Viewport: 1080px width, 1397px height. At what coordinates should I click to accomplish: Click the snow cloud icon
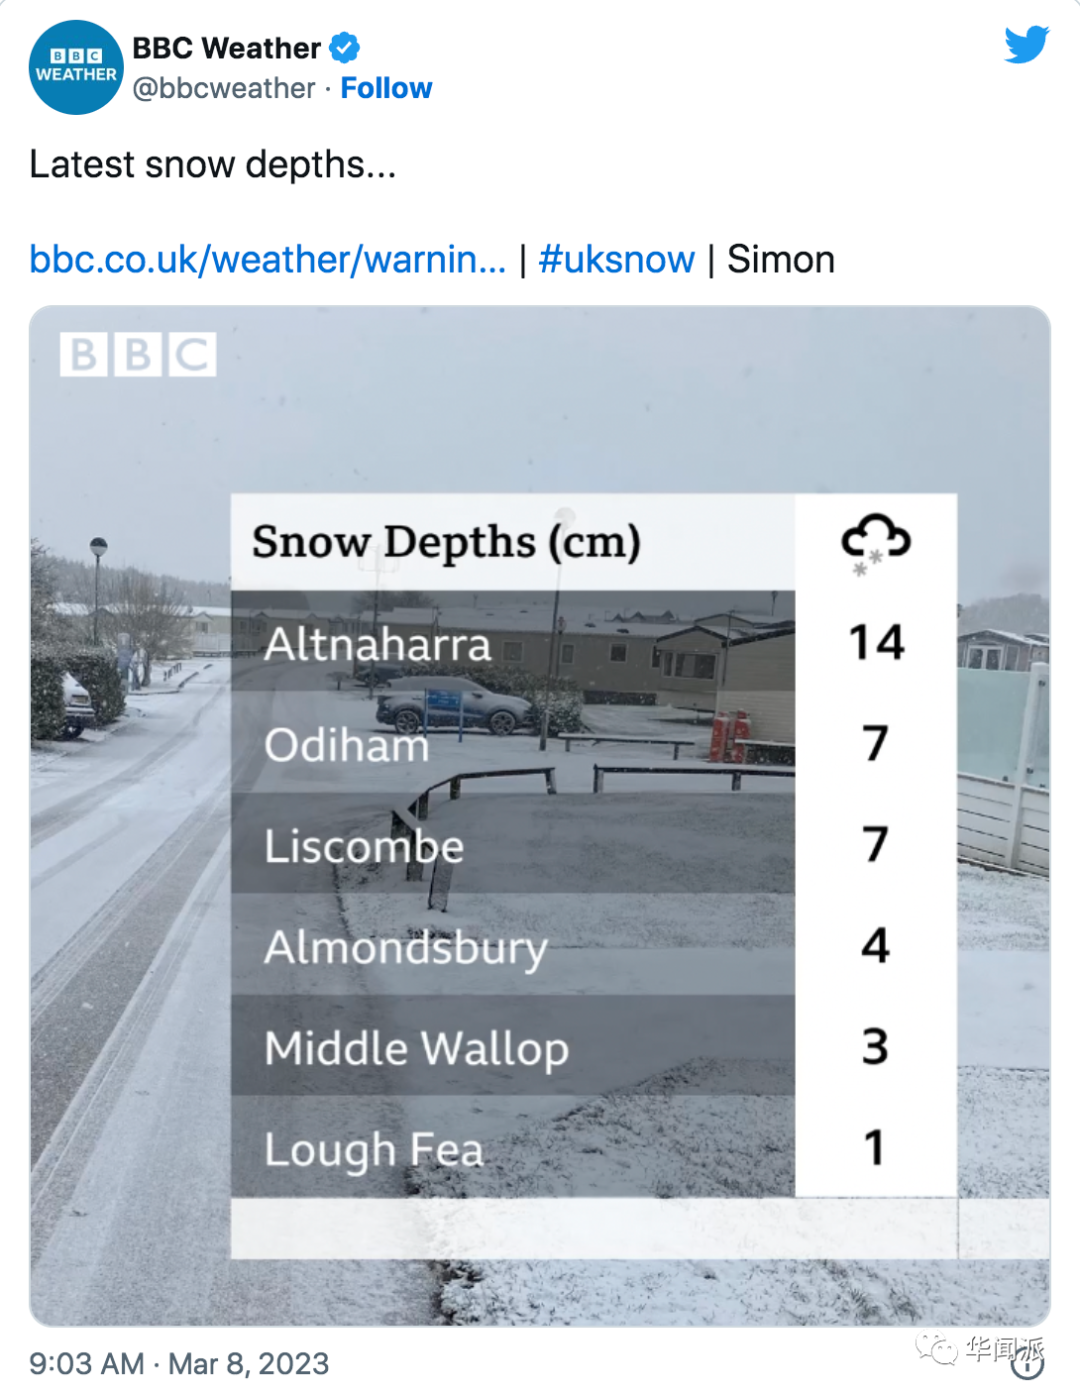[x=875, y=542]
